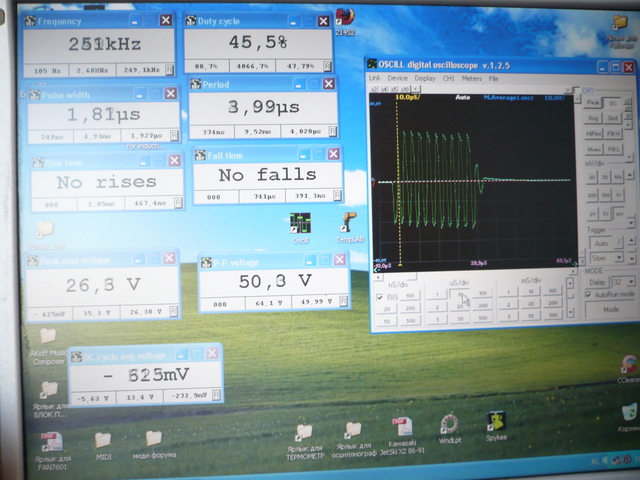Open the Device menu
The height and width of the screenshot is (480, 640).
pos(397,77)
